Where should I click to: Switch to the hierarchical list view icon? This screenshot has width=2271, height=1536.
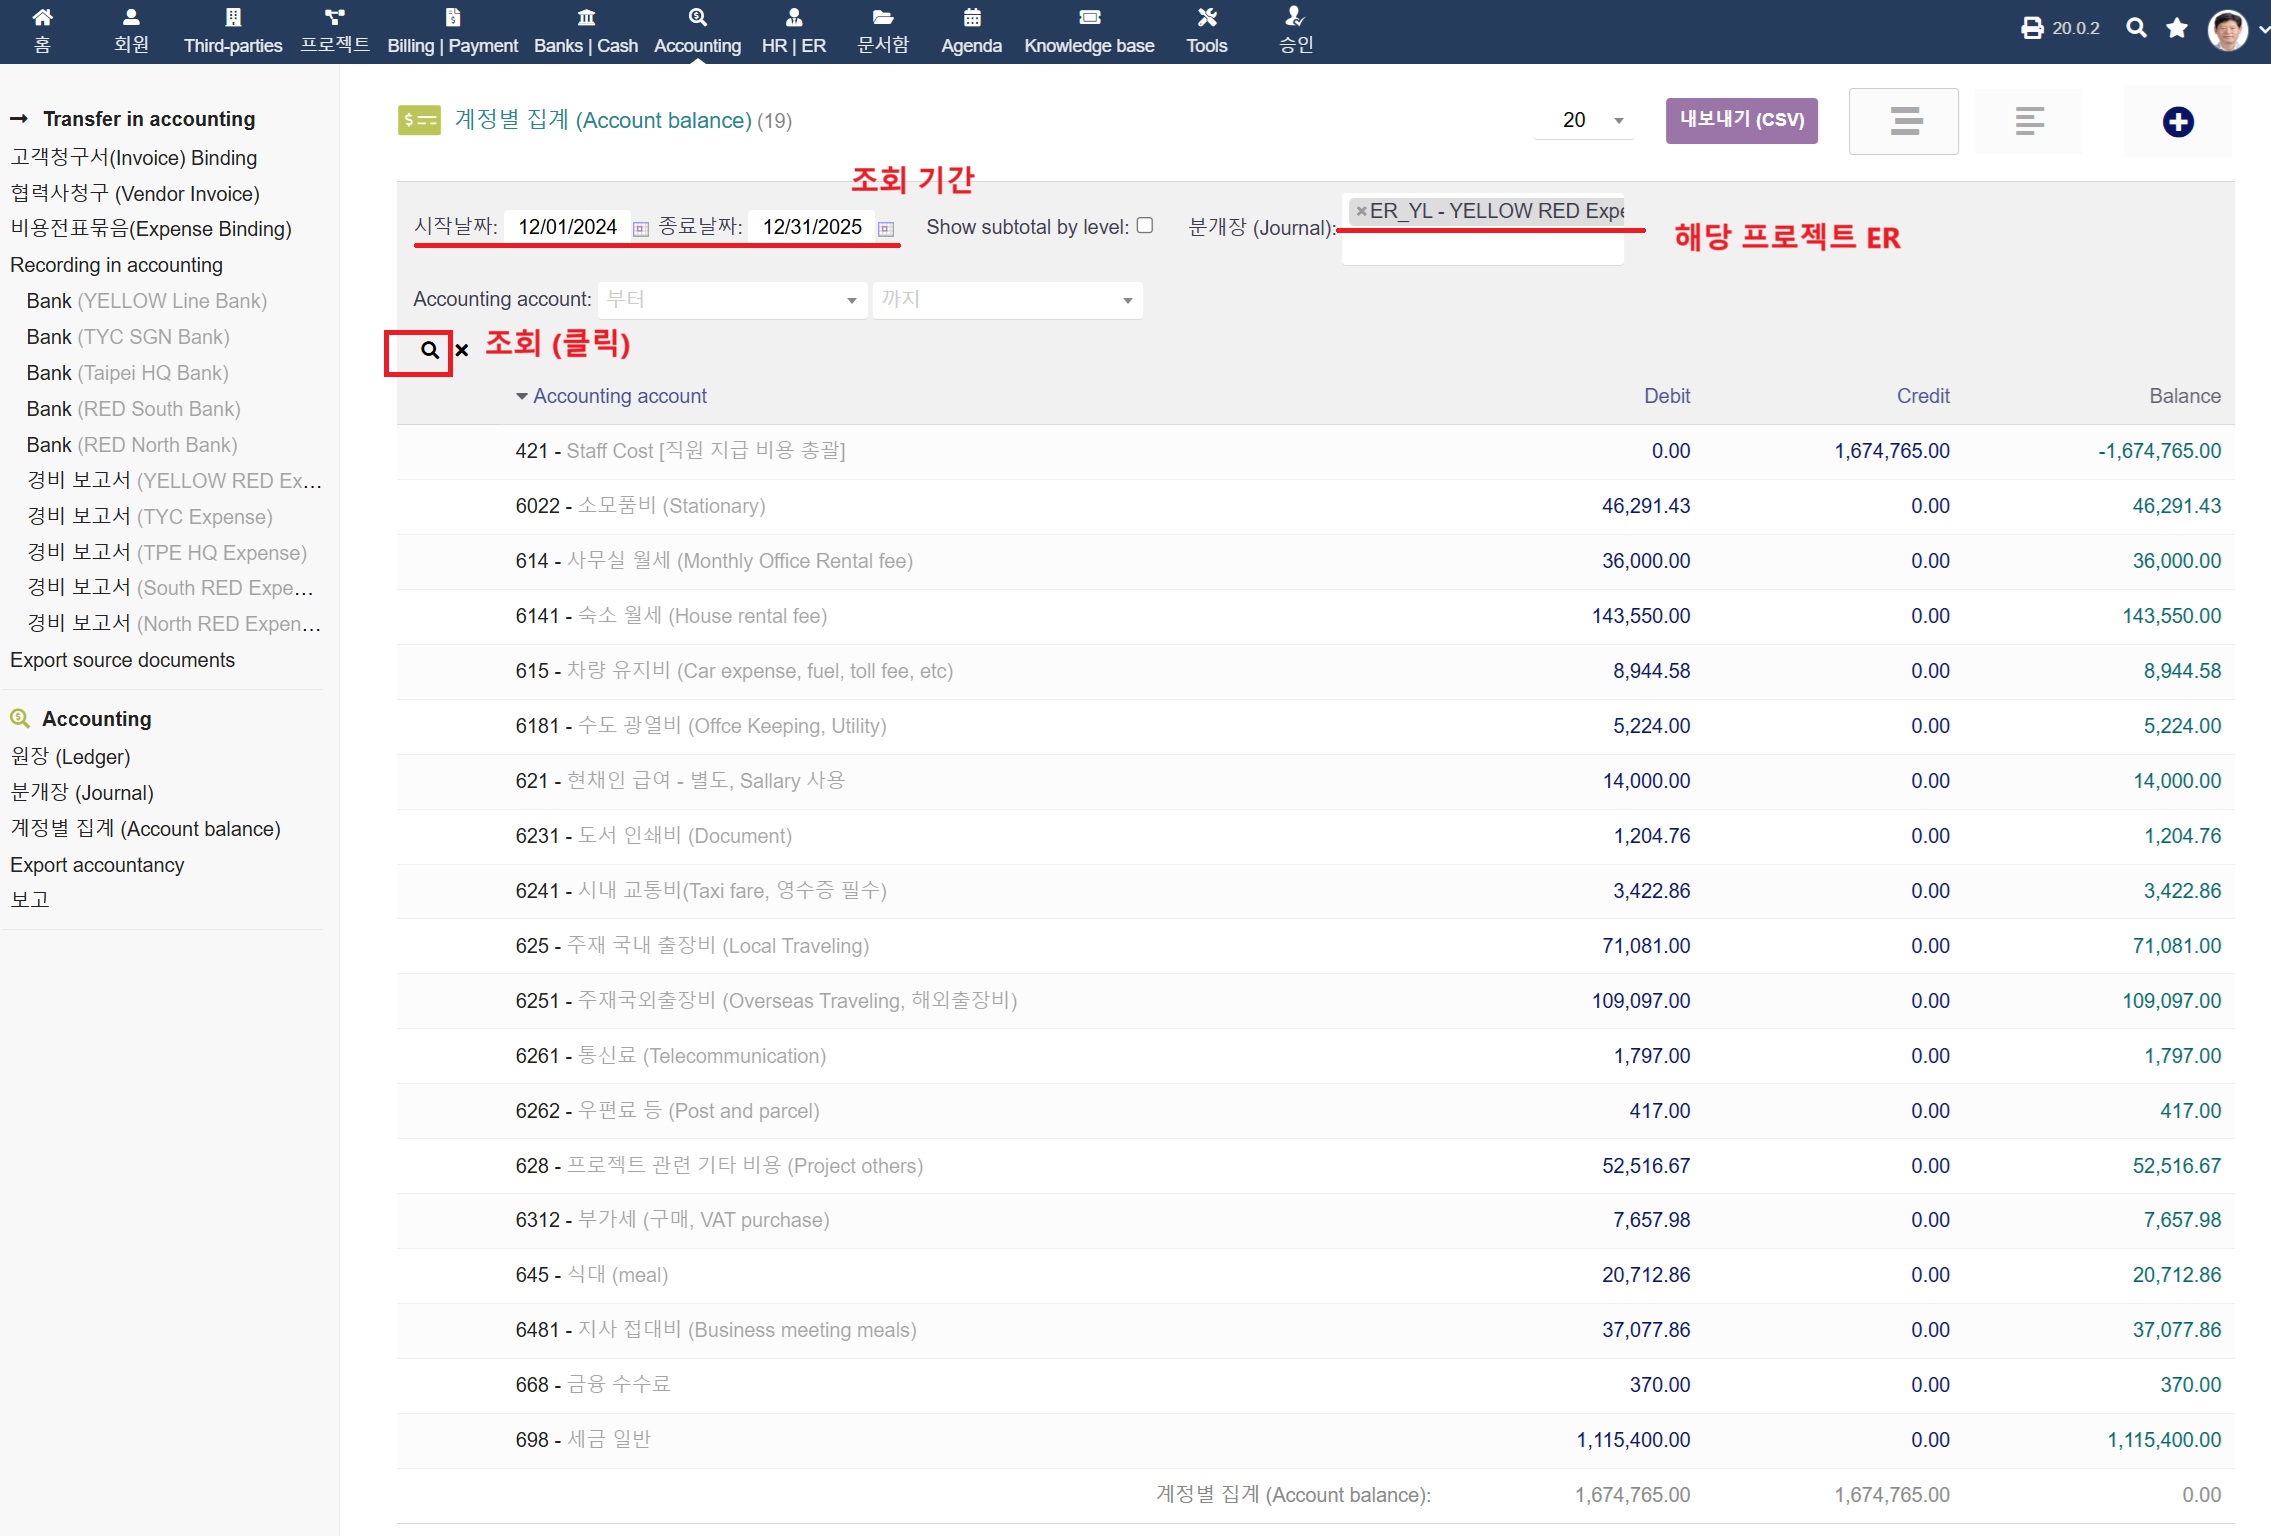tap(2029, 122)
